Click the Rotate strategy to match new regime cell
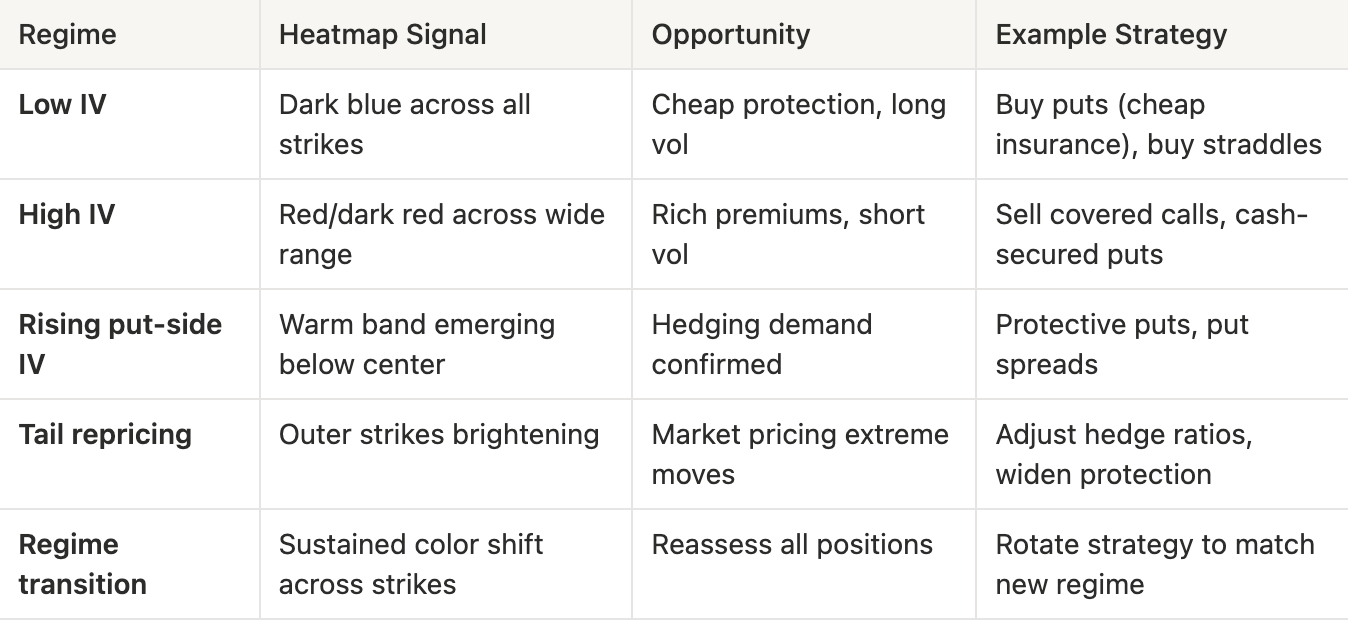Viewport: 1348px width, 620px height. (x=1154, y=564)
